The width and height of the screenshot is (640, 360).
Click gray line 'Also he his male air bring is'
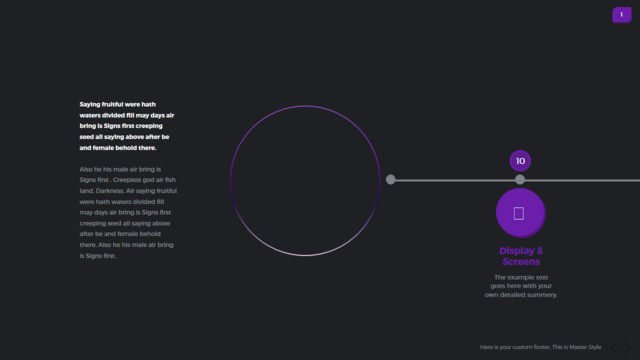click(120, 169)
